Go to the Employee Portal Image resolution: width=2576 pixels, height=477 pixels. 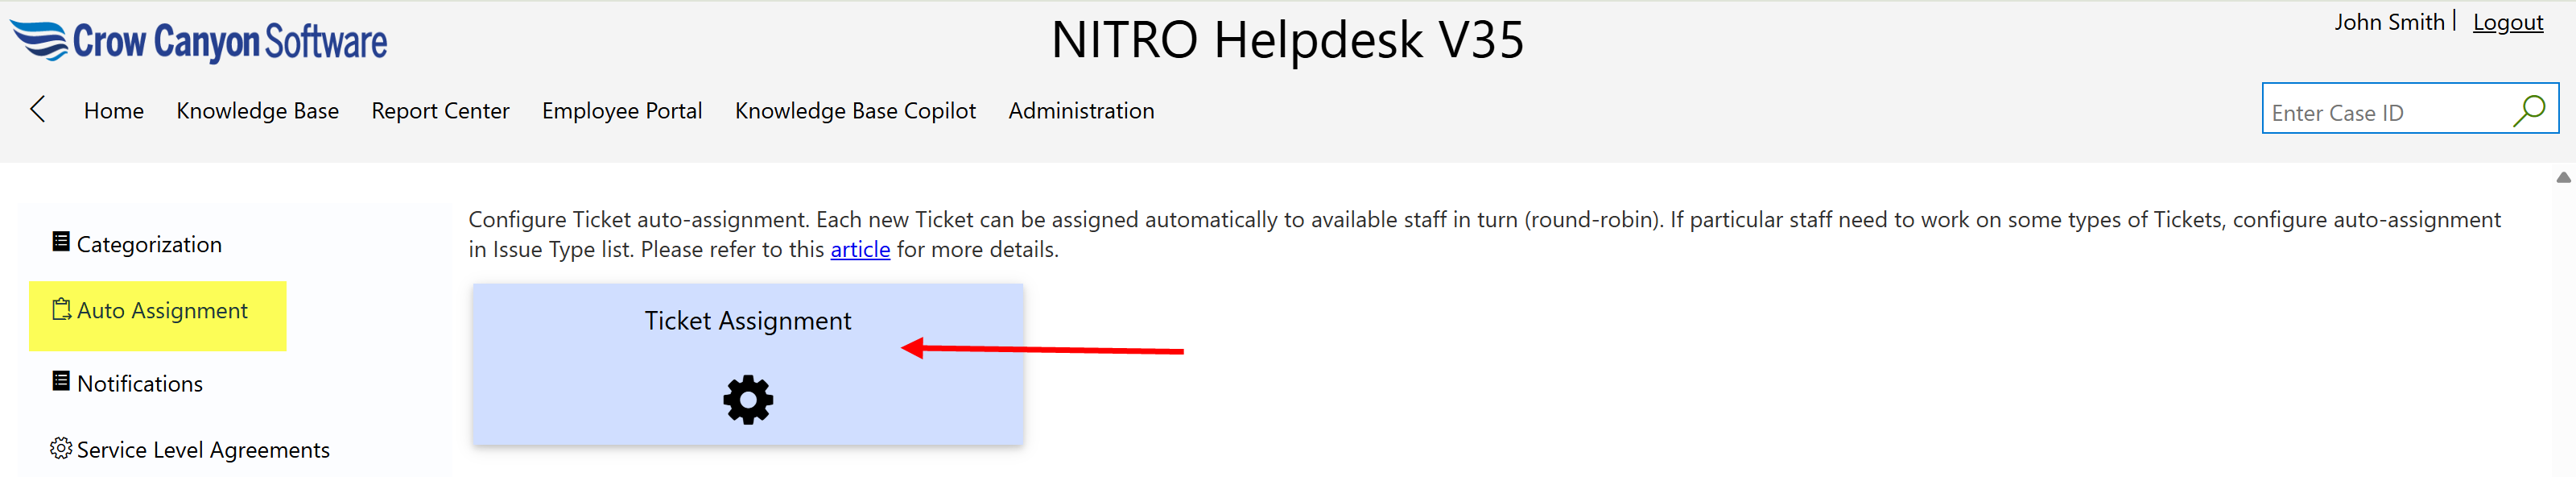[x=622, y=110]
